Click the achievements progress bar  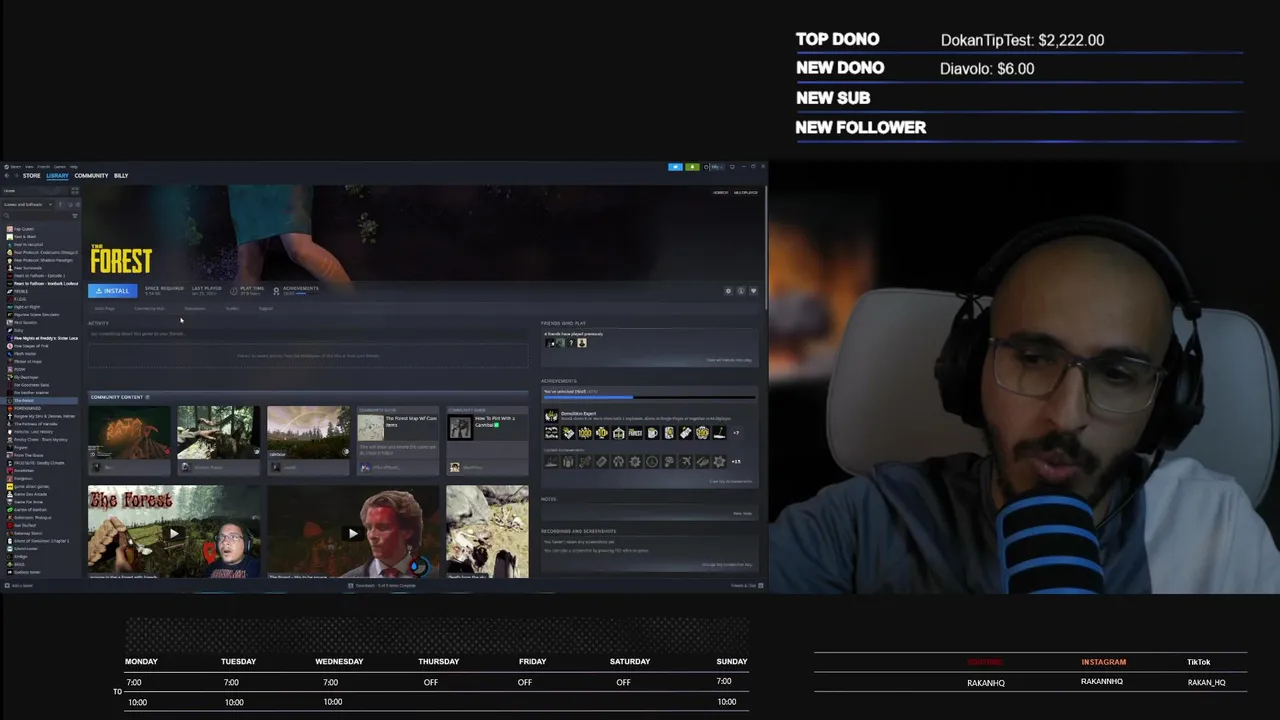click(x=649, y=397)
